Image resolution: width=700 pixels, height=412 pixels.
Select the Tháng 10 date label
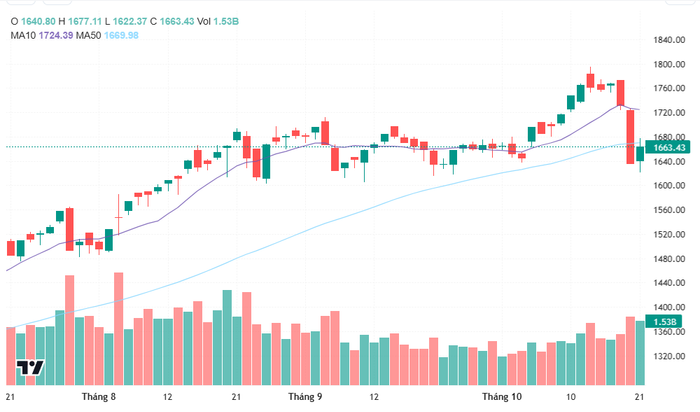tap(502, 398)
